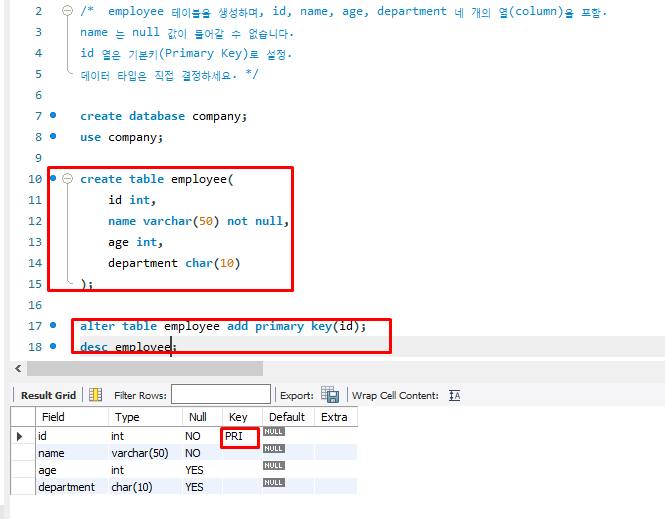The image size is (665, 519).
Task: Click the 'PRI' Key cell
Action: tap(242, 436)
